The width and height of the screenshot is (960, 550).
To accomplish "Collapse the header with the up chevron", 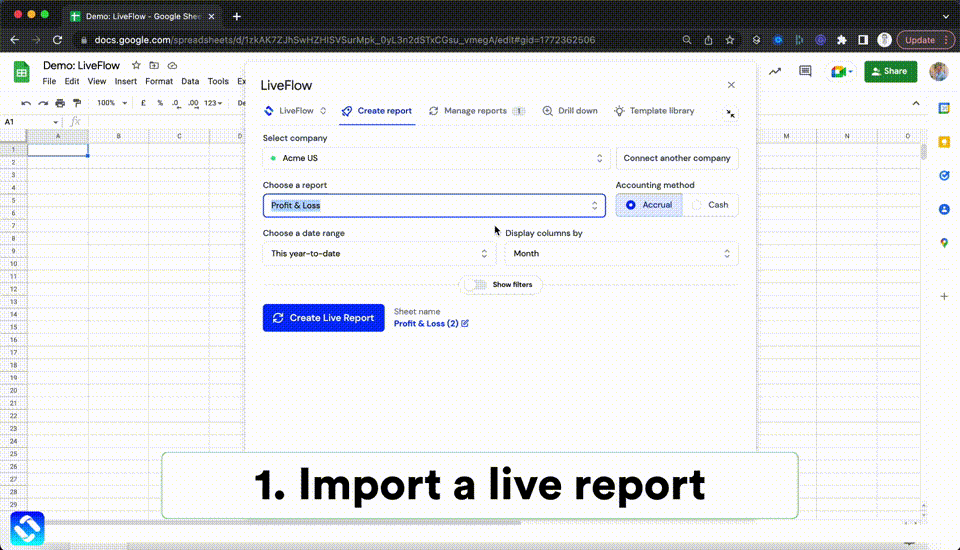I will click(916, 103).
